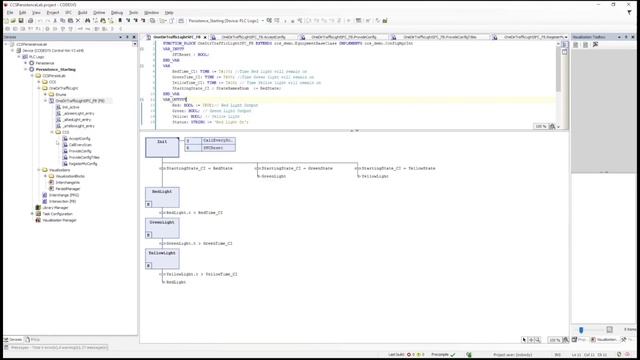
Task: Open the Window menu
Action: coord(151,13)
